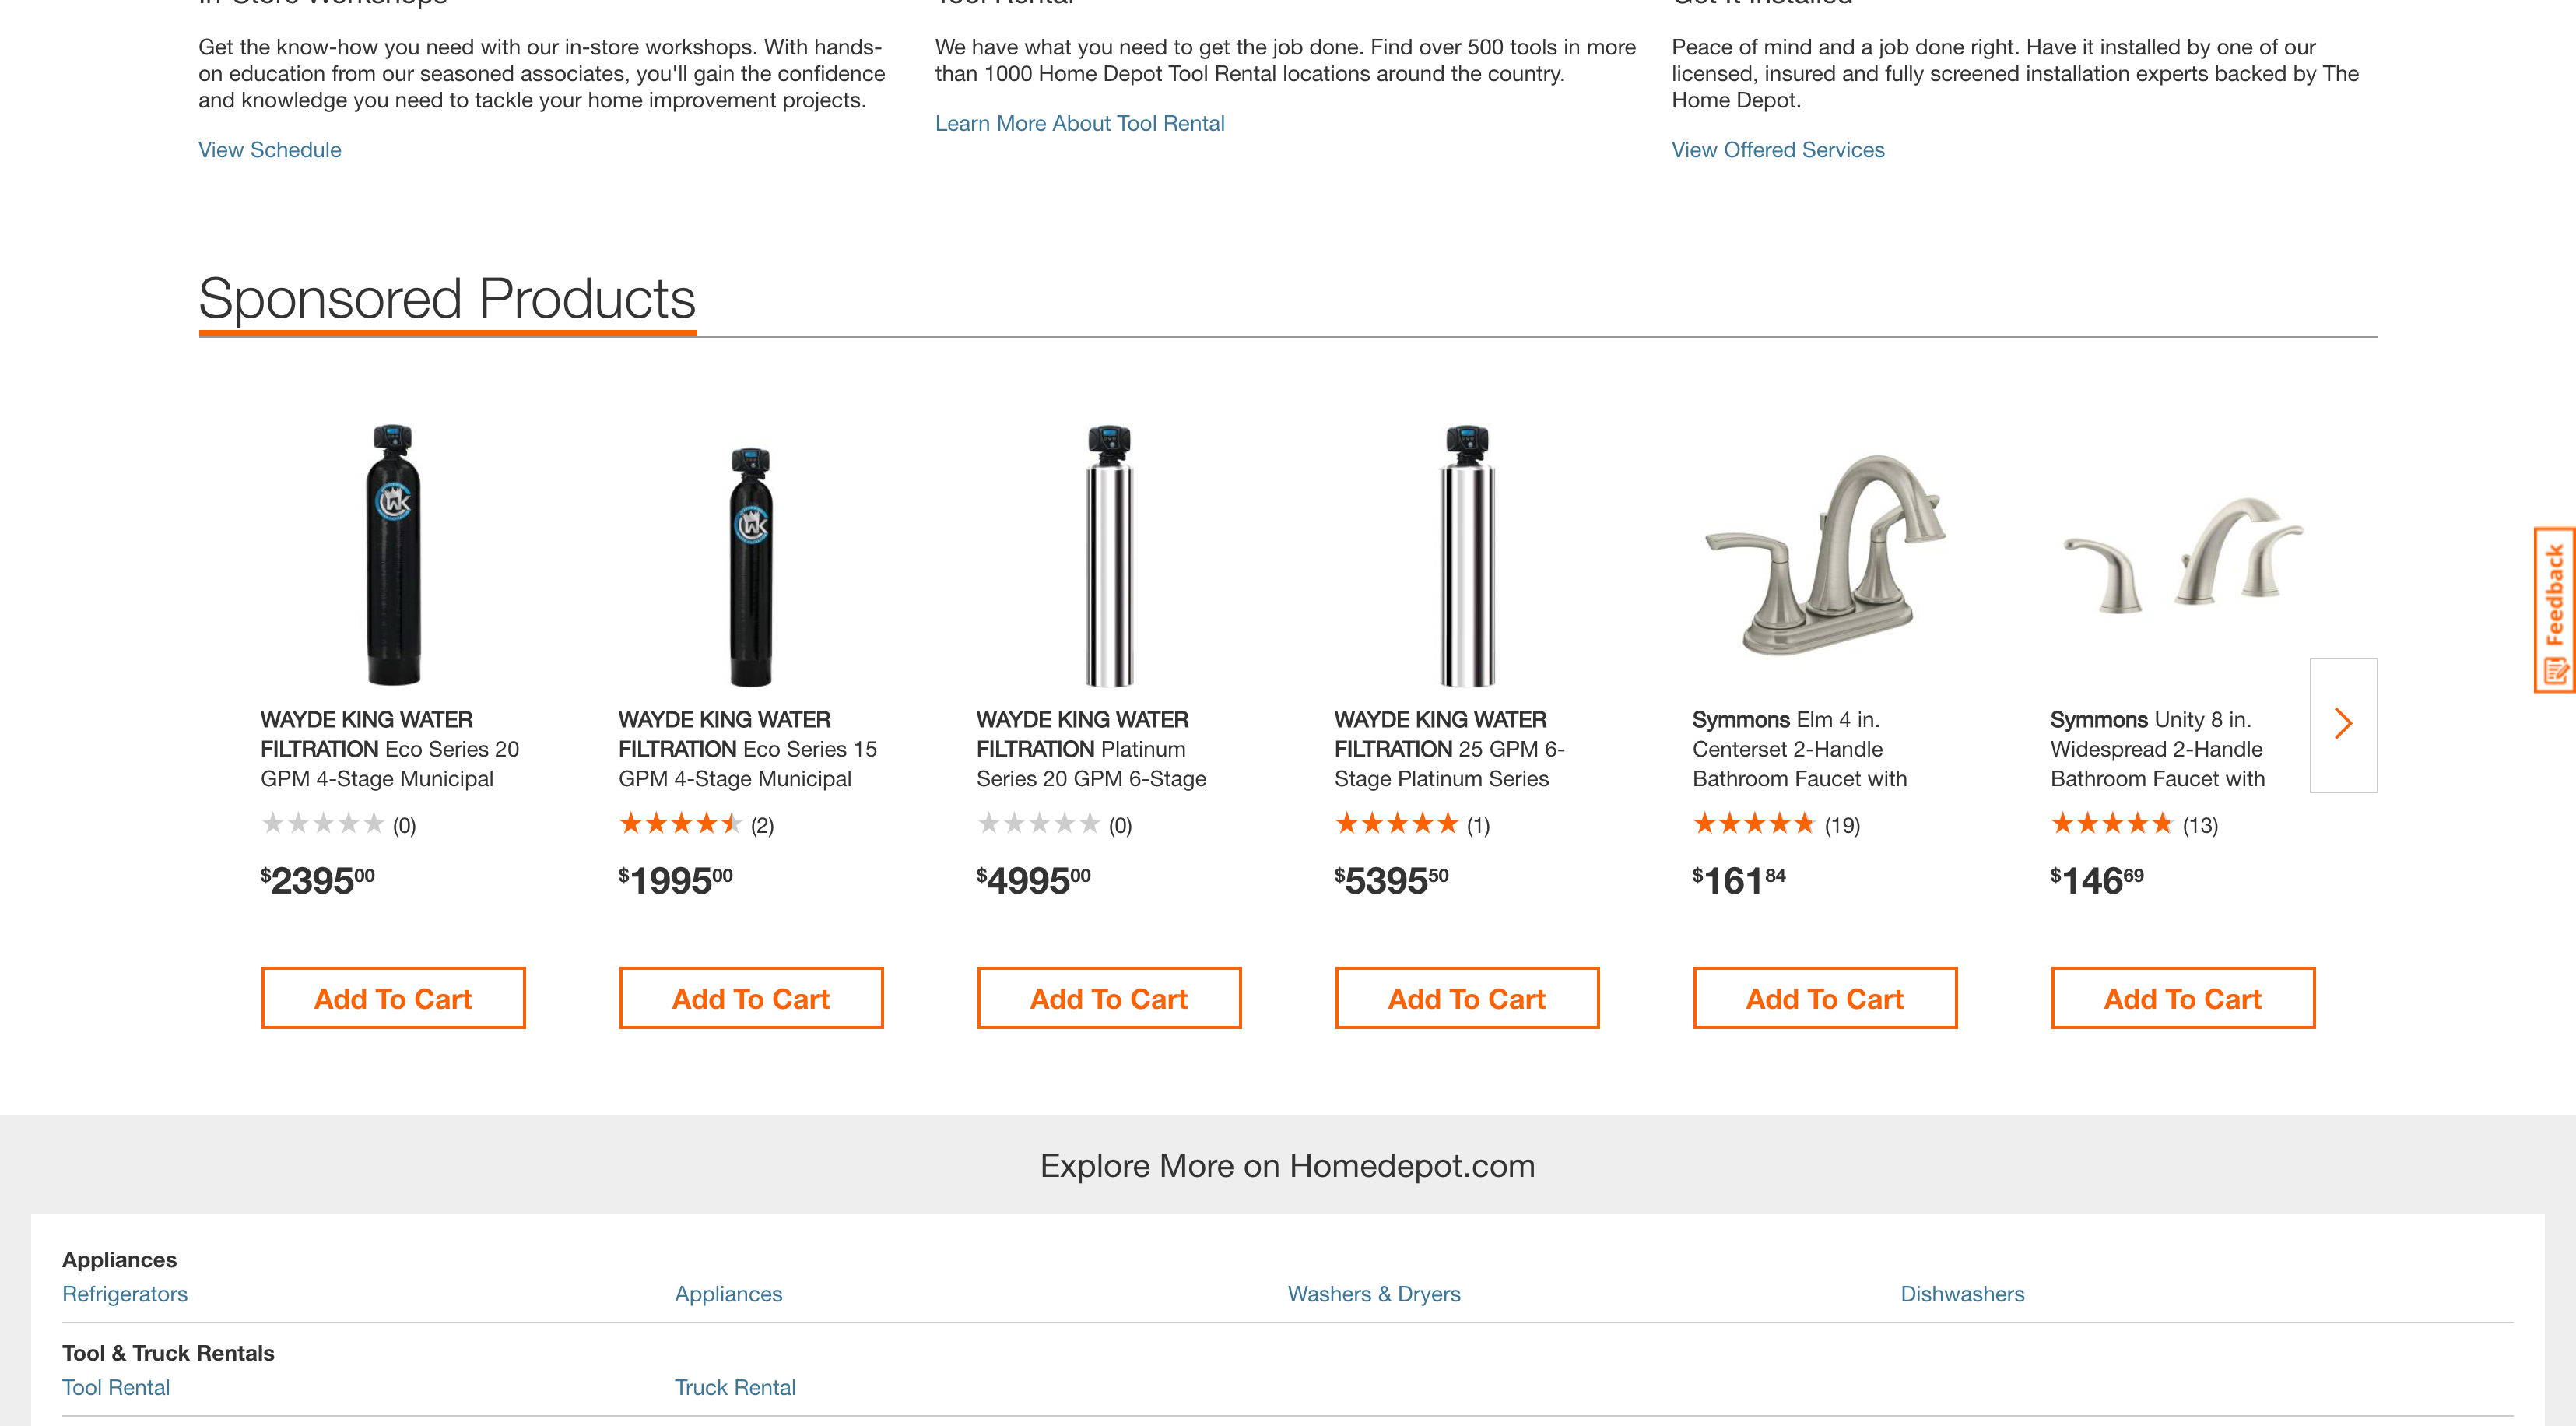The width and height of the screenshot is (2576, 1426).
Task: Open the View Offered Services link
Action: [x=1778, y=150]
